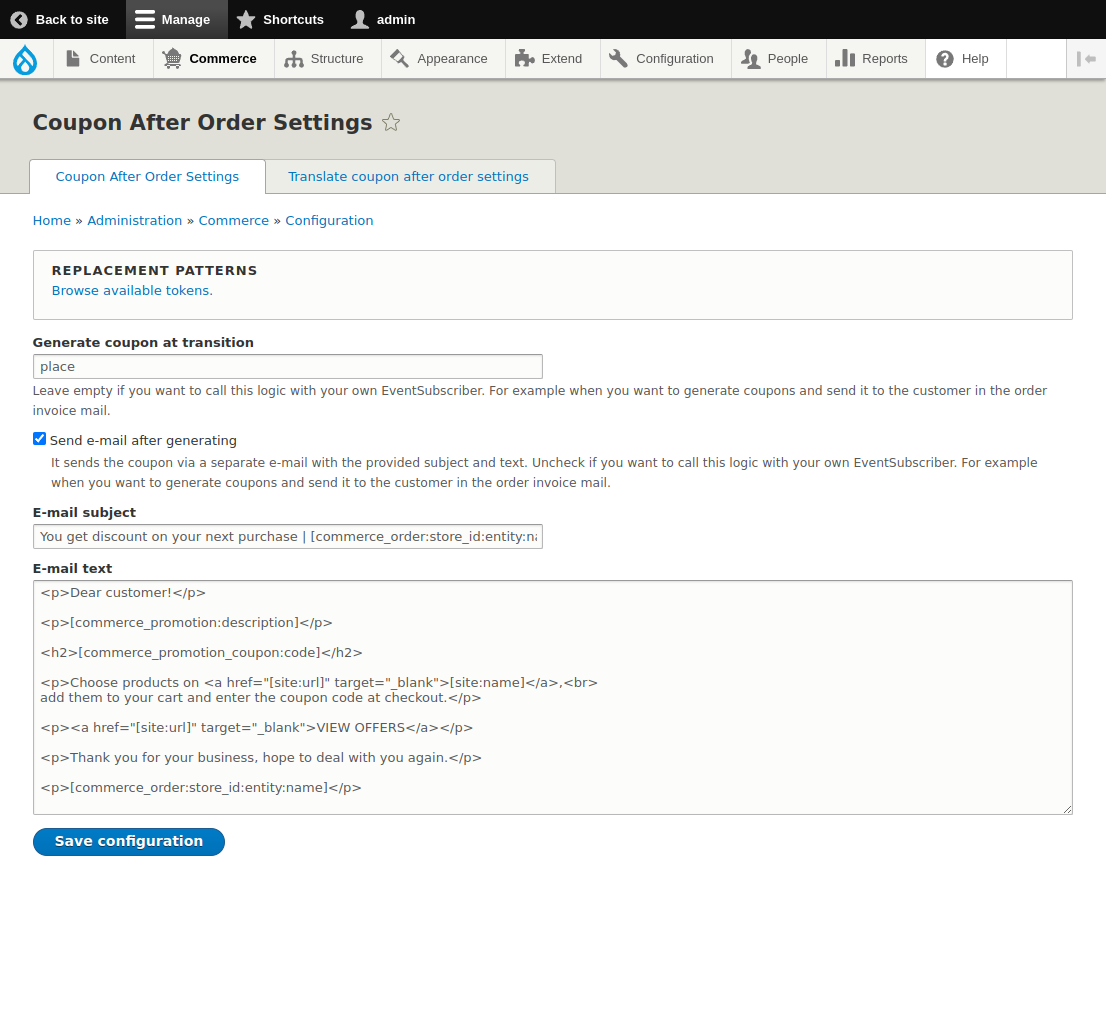
Task: Toggle the bookmark star beside the page title
Action: [x=391, y=122]
